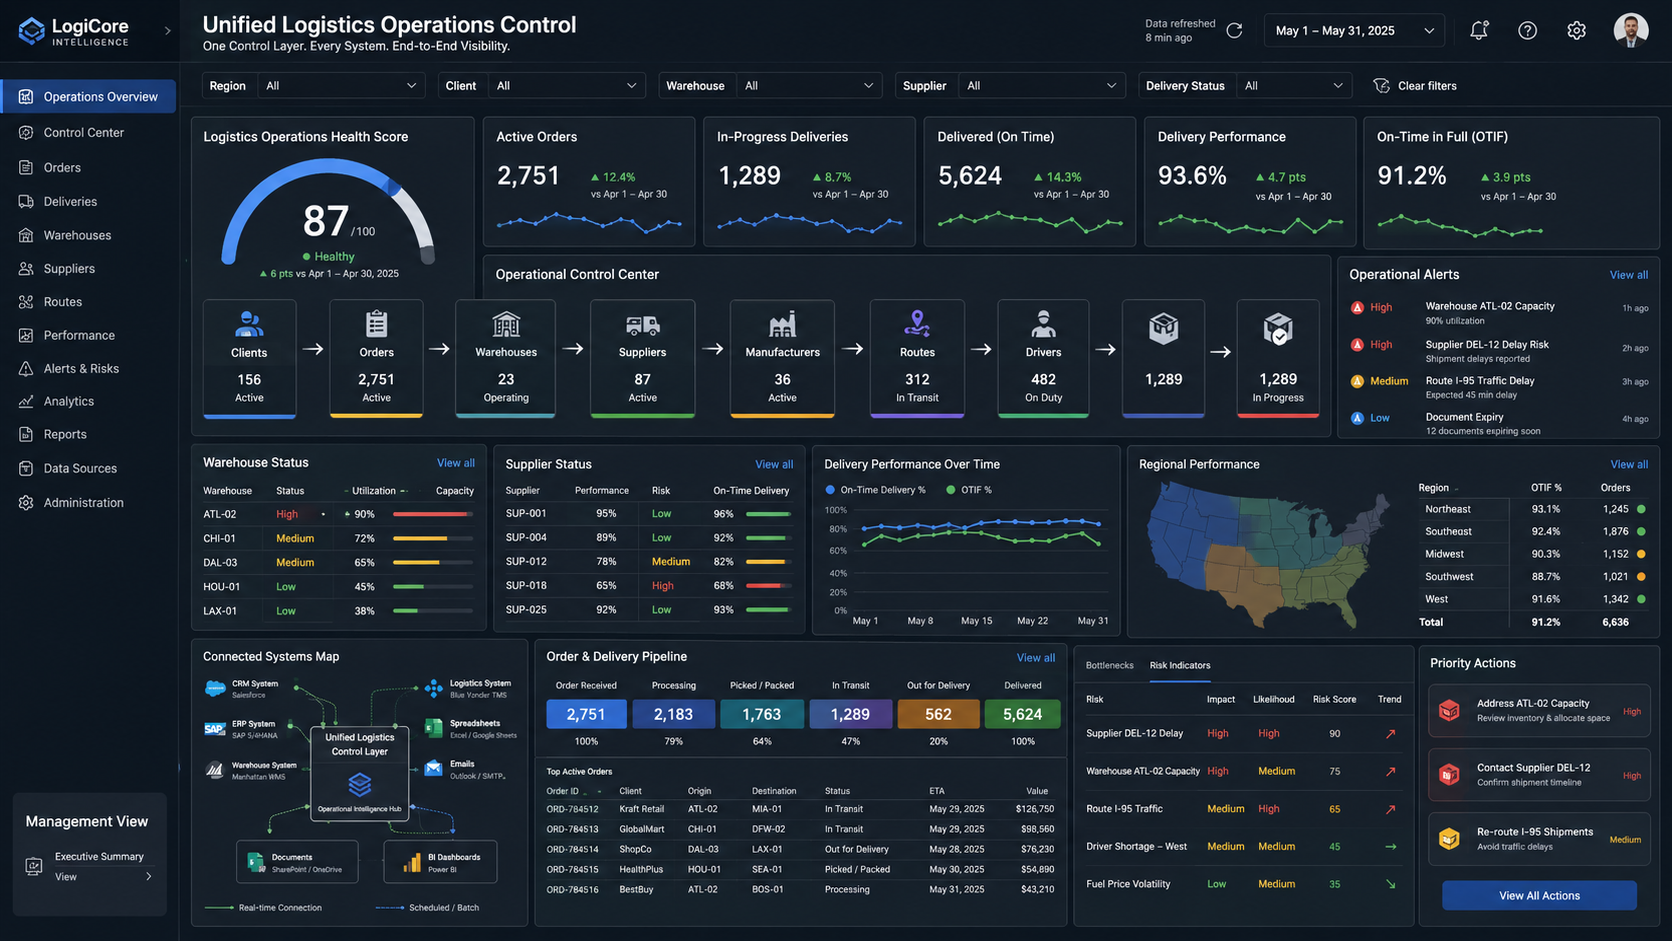Click the Unified Logistics Control Layer hub
1672x941 pixels.
pos(360,774)
